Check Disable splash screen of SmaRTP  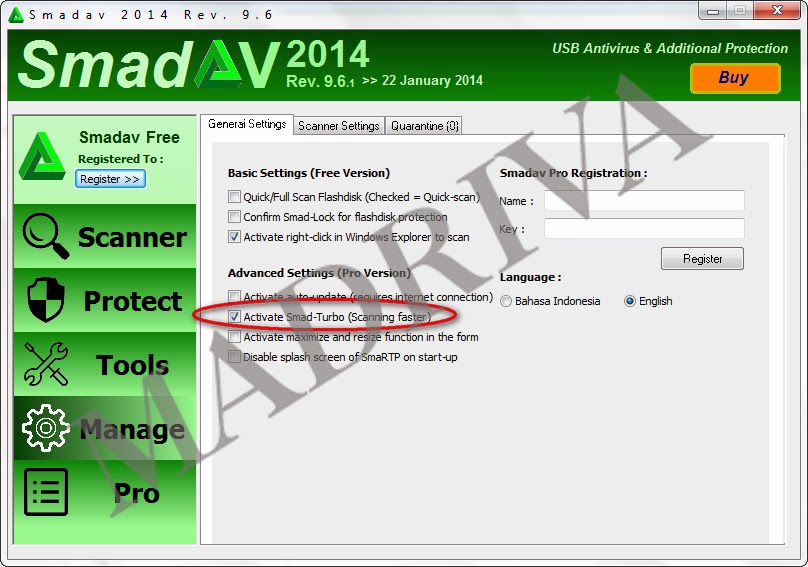(x=234, y=357)
